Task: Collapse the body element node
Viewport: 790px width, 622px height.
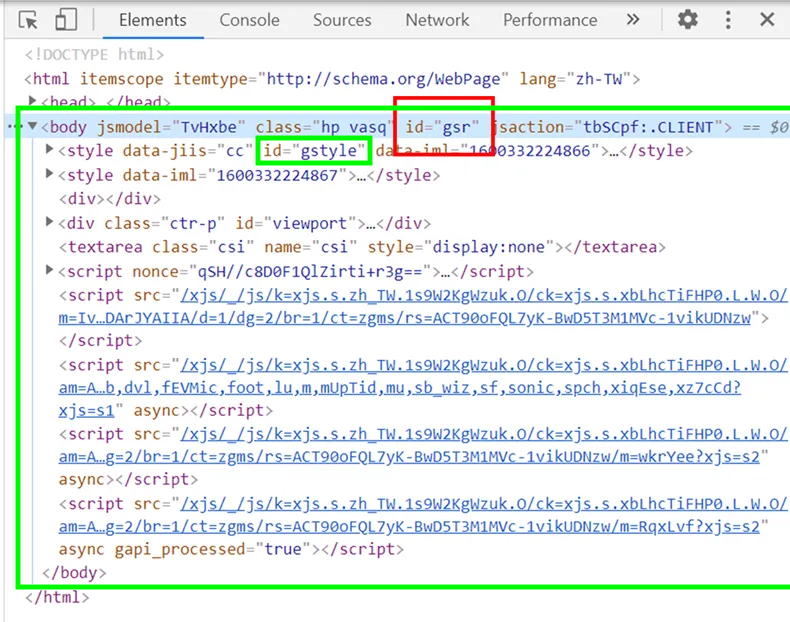Action: [32, 126]
